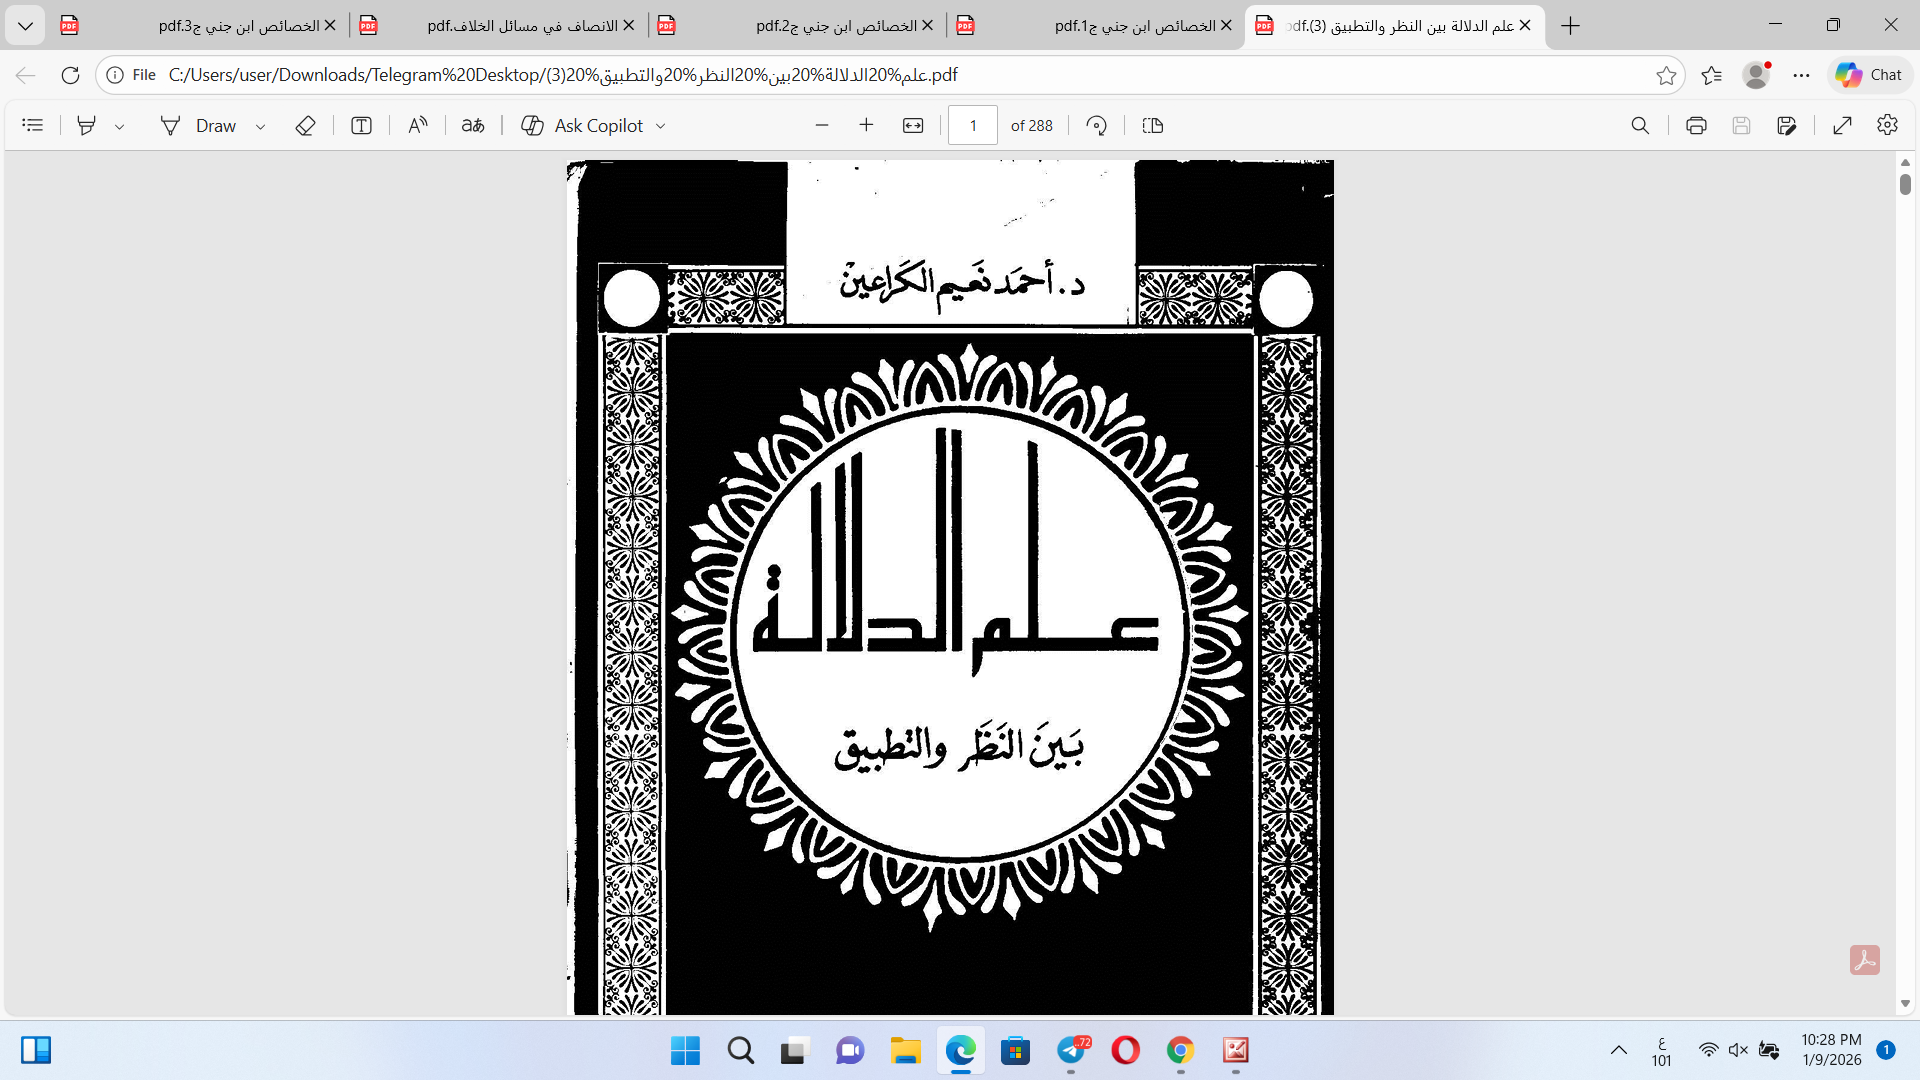This screenshot has width=1920, height=1080.
Task: Choose the Add text tool
Action: (362, 125)
